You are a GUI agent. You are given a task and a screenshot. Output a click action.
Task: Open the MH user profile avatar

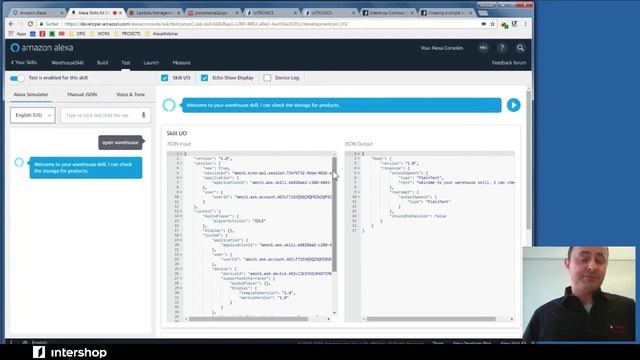click(483, 48)
